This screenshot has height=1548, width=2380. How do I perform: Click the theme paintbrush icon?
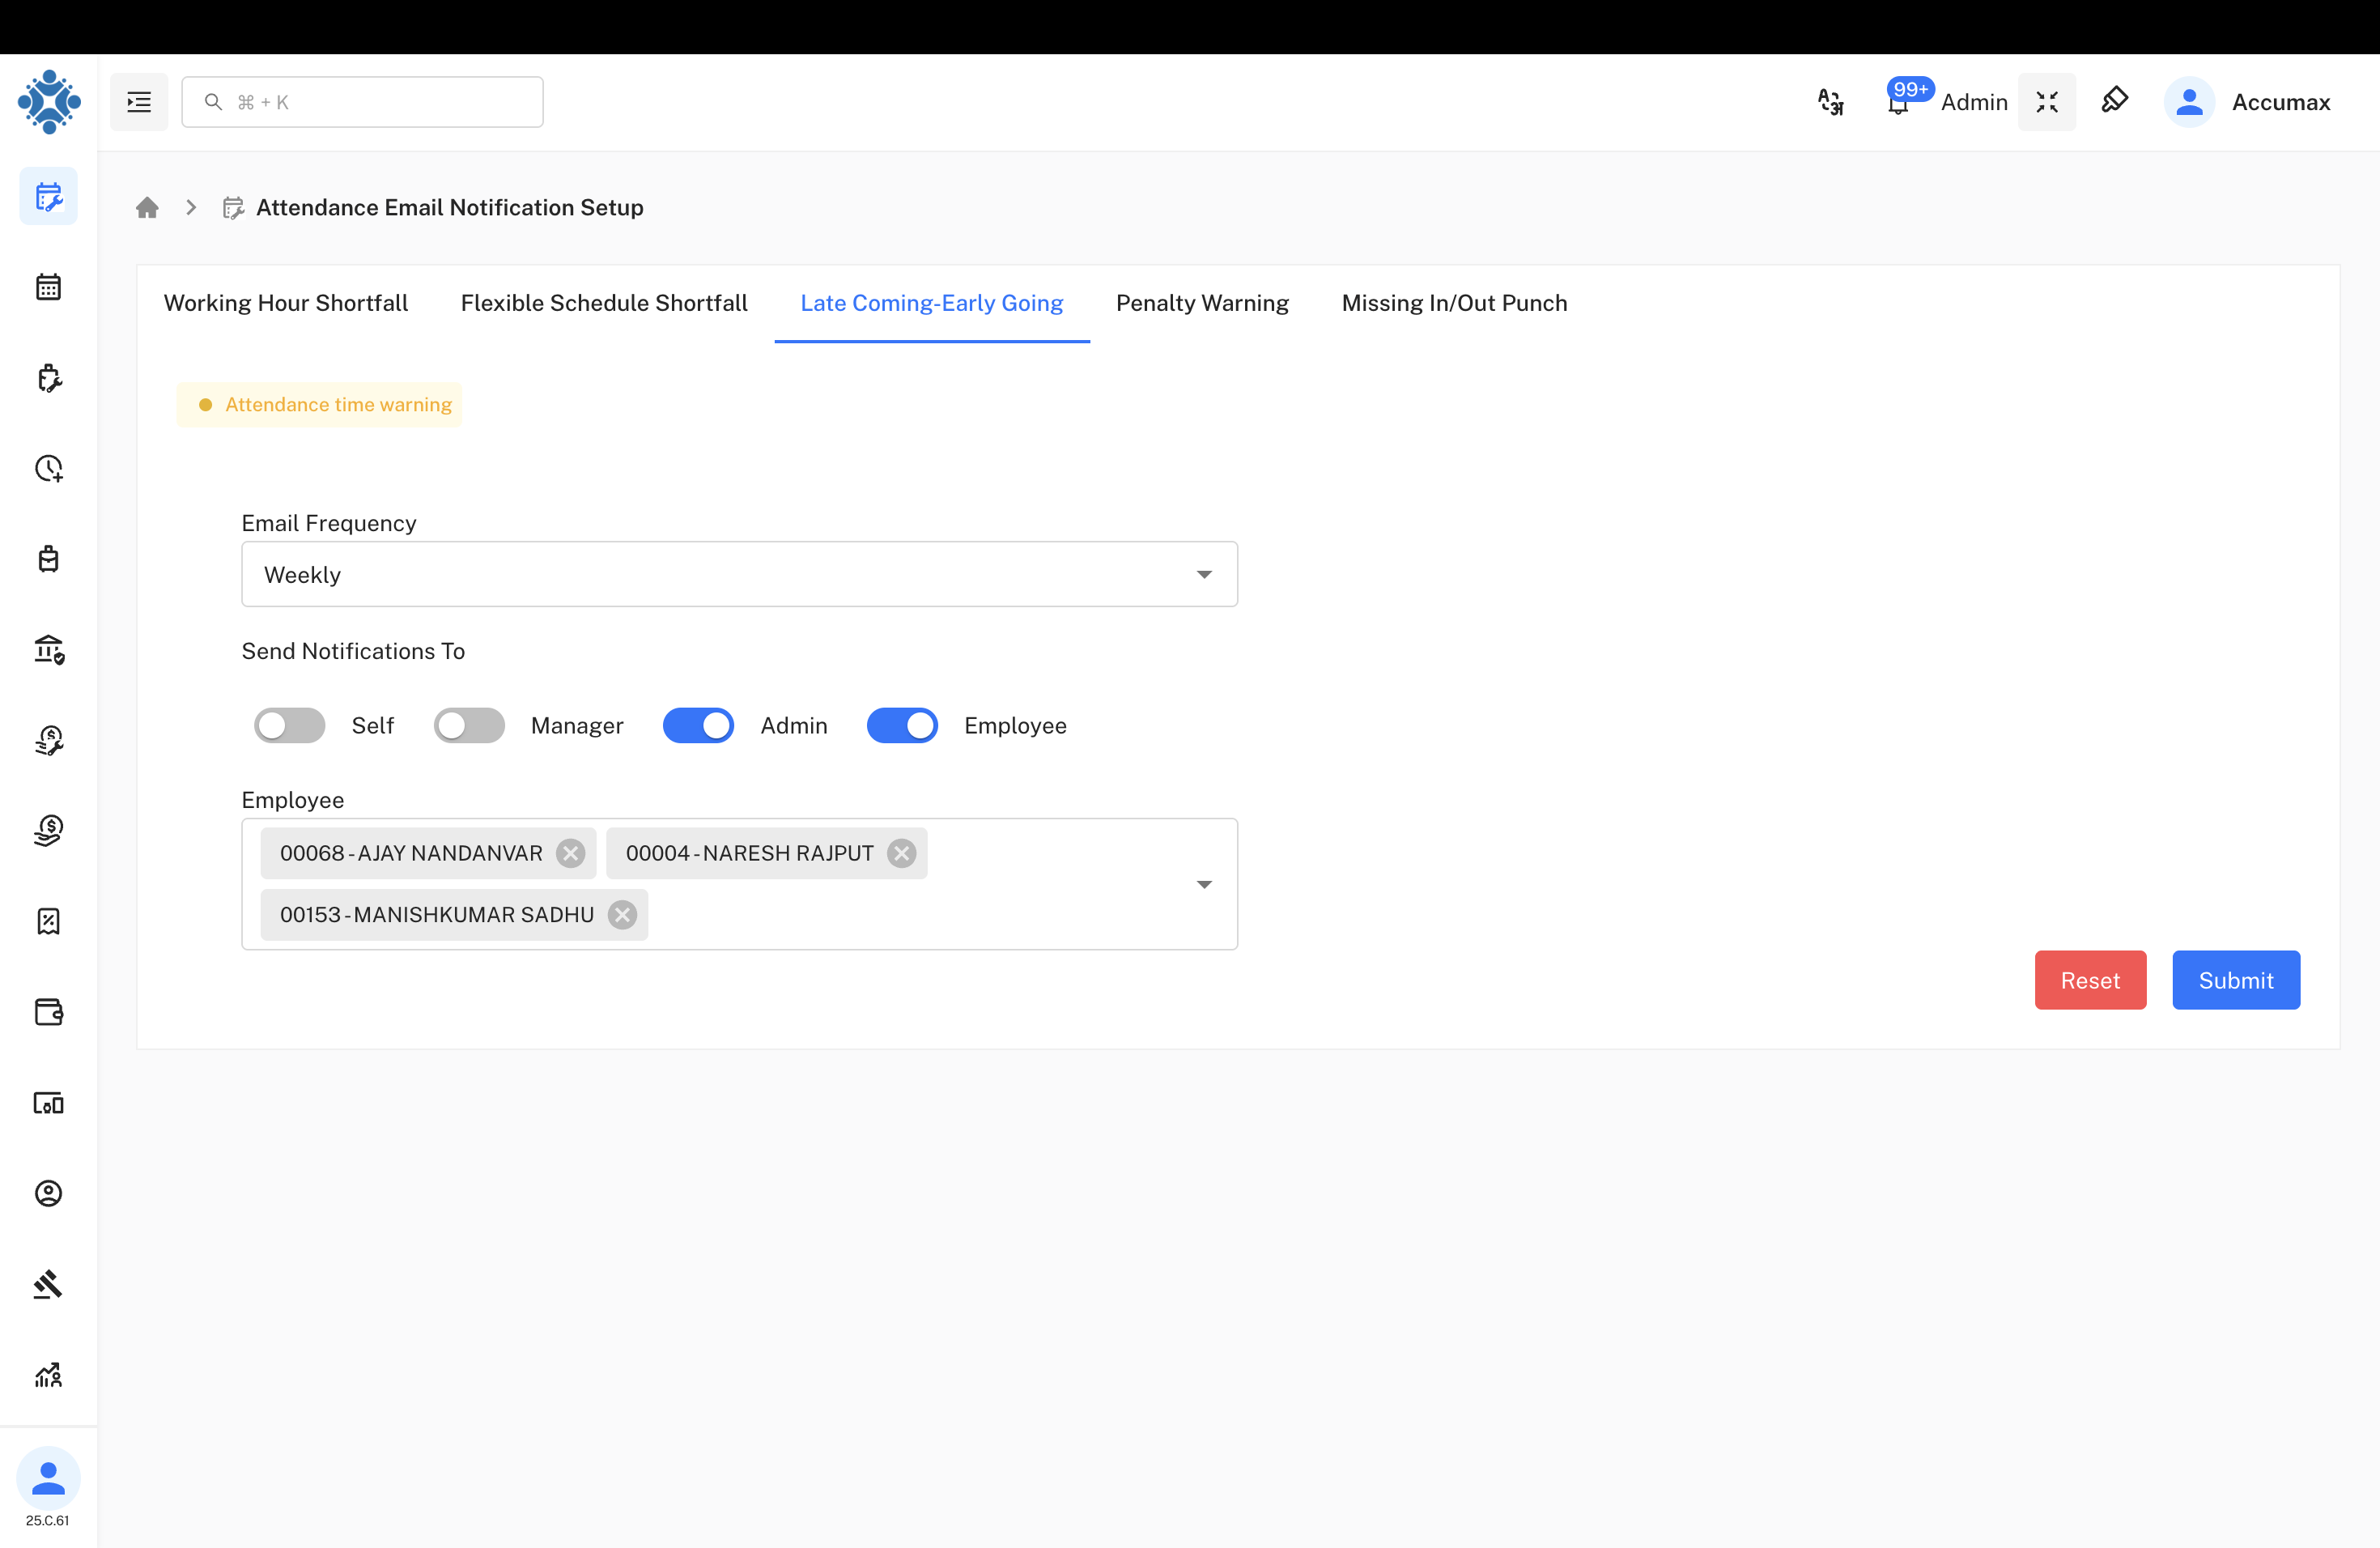[2115, 101]
